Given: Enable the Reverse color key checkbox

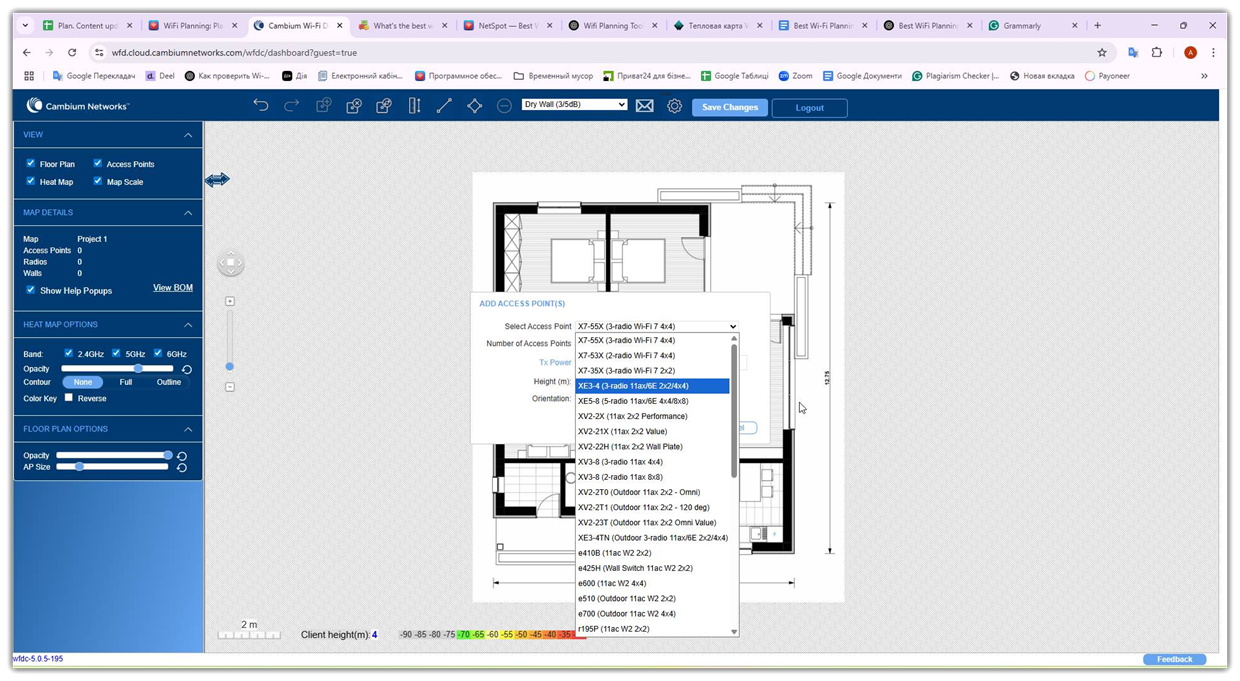Looking at the screenshot, I should 69,398.
